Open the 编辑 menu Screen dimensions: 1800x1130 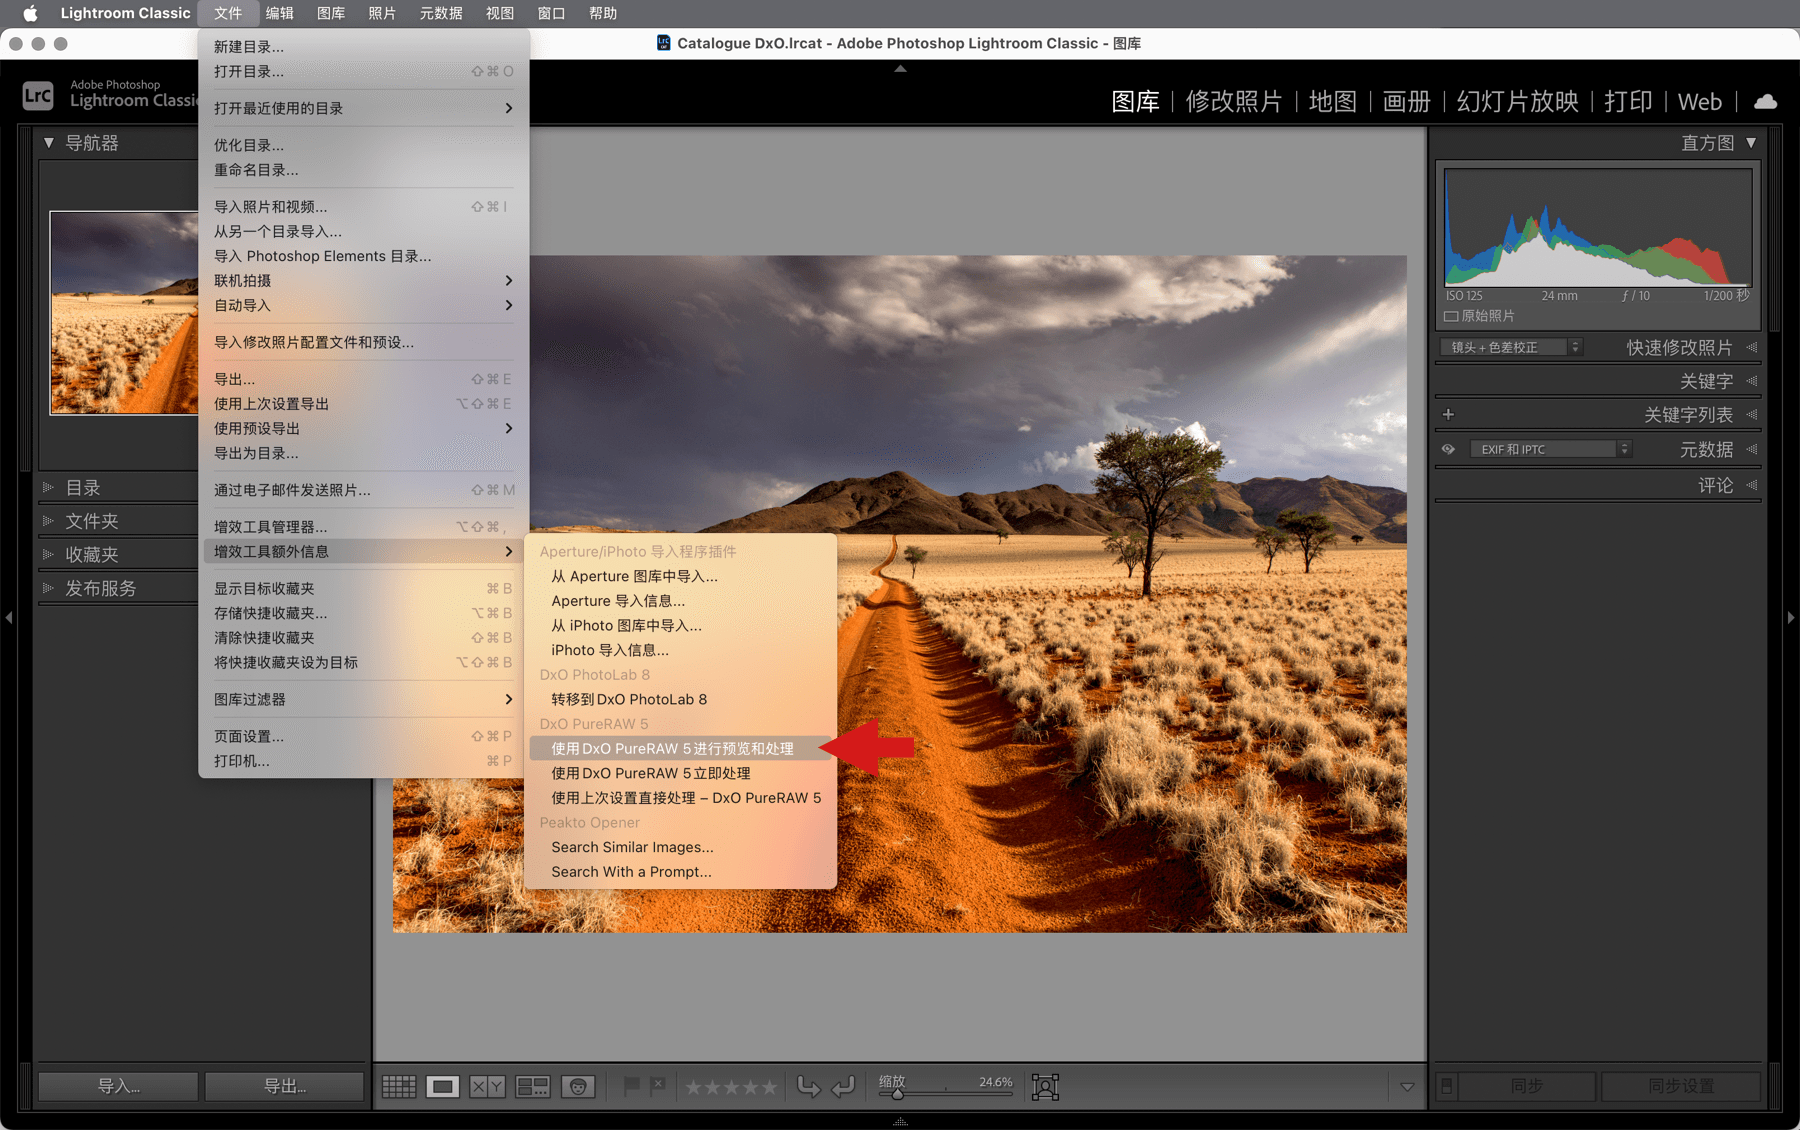279,13
